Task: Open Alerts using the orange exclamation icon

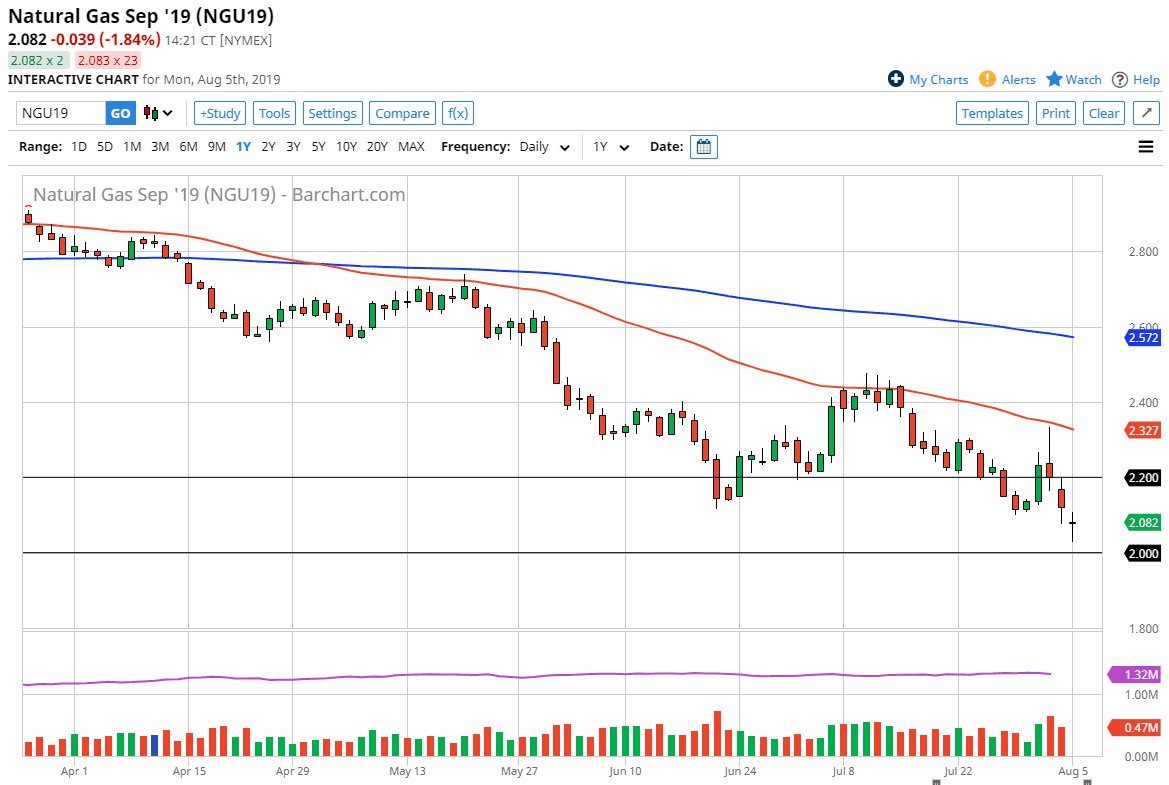Action: point(987,79)
